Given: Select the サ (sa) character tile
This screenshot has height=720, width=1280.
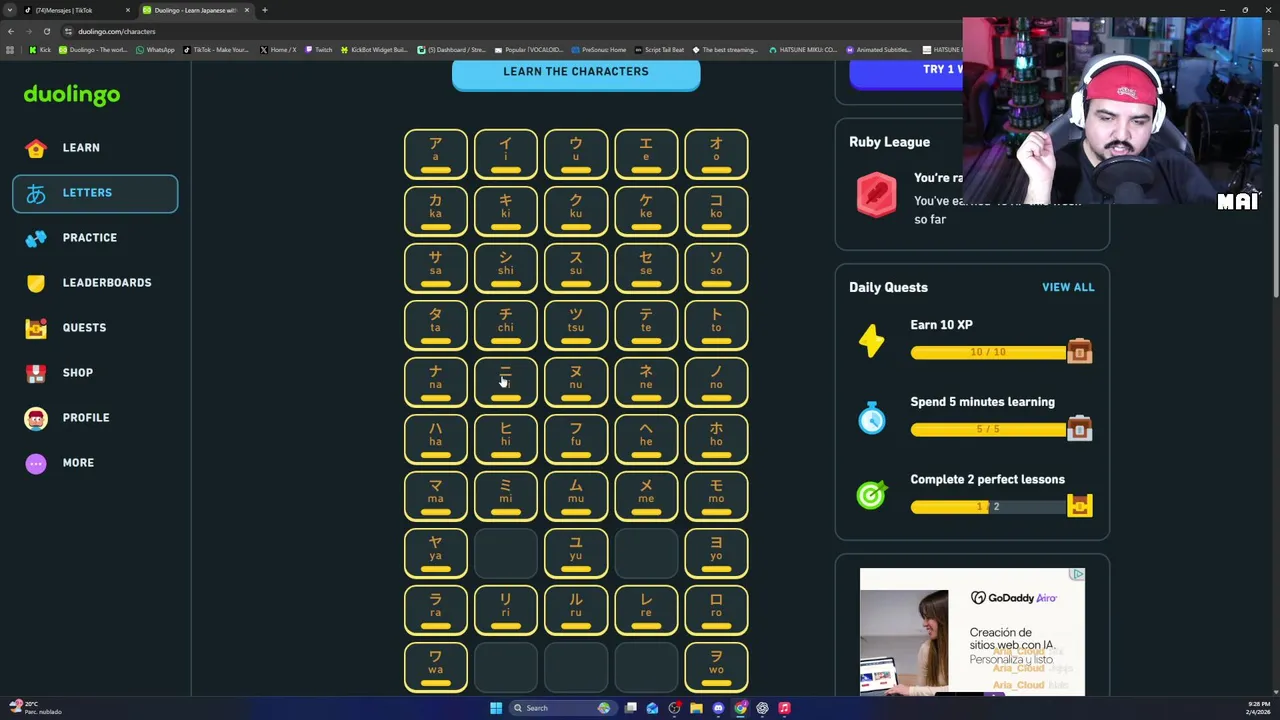Looking at the screenshot, I should pyautogui.click(x=435, y=268).
